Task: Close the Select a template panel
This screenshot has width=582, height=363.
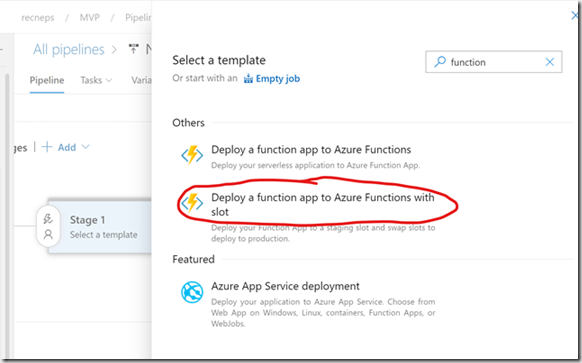Action: (575, 15)
